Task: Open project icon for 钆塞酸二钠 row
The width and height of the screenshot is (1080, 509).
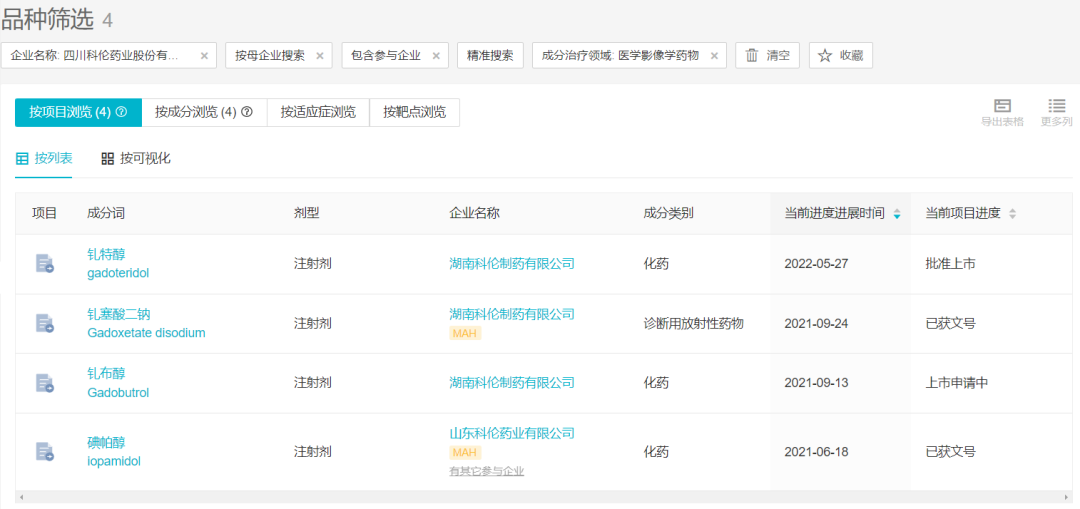Action: point(45,324)
